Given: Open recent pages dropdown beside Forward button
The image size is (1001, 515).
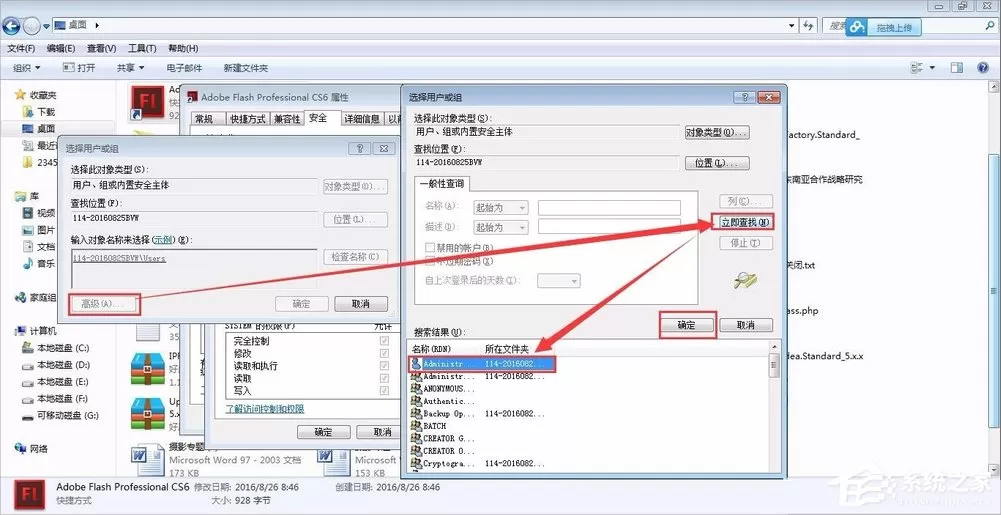Looking at the screenshot, I should click(47, 27).
